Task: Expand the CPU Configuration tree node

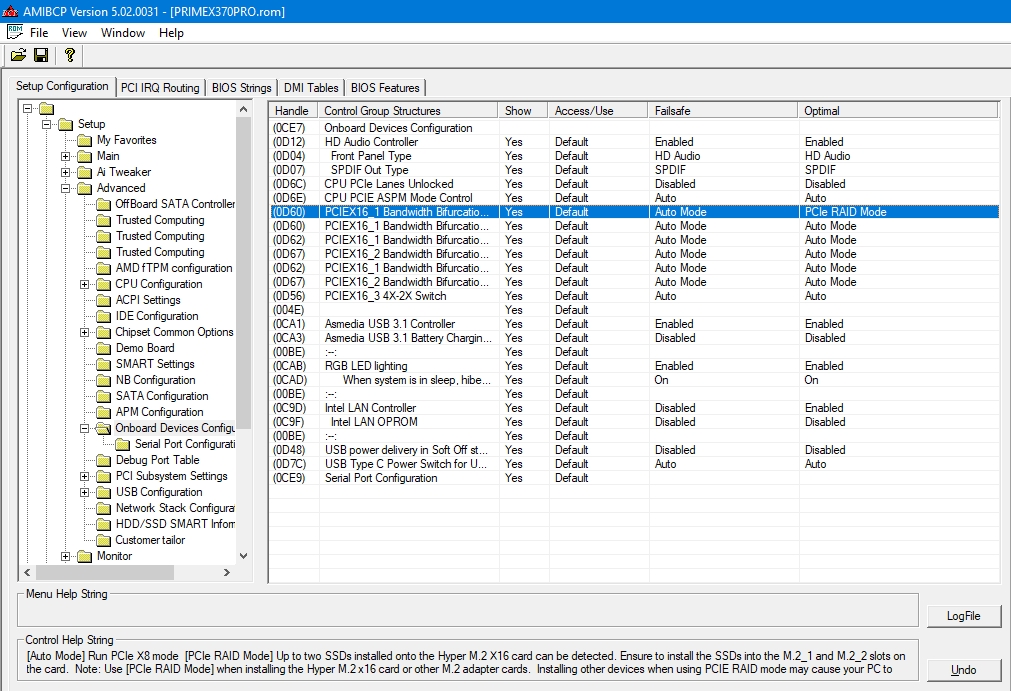Action: [x=84, y=284]
